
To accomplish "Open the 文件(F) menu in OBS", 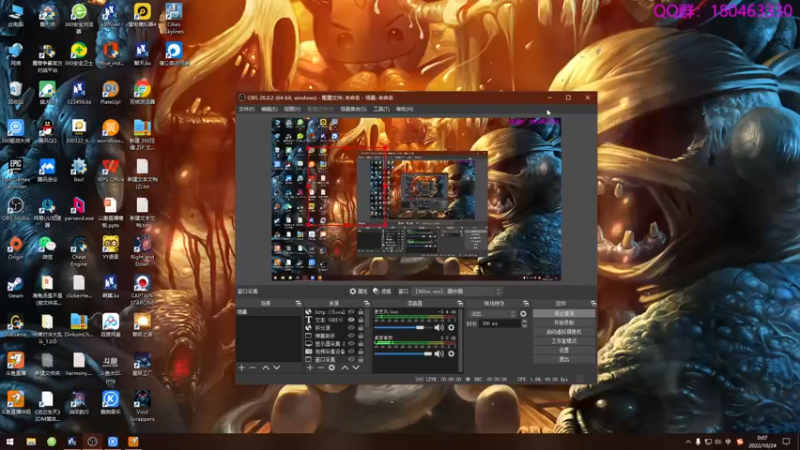I will (246, 109).
